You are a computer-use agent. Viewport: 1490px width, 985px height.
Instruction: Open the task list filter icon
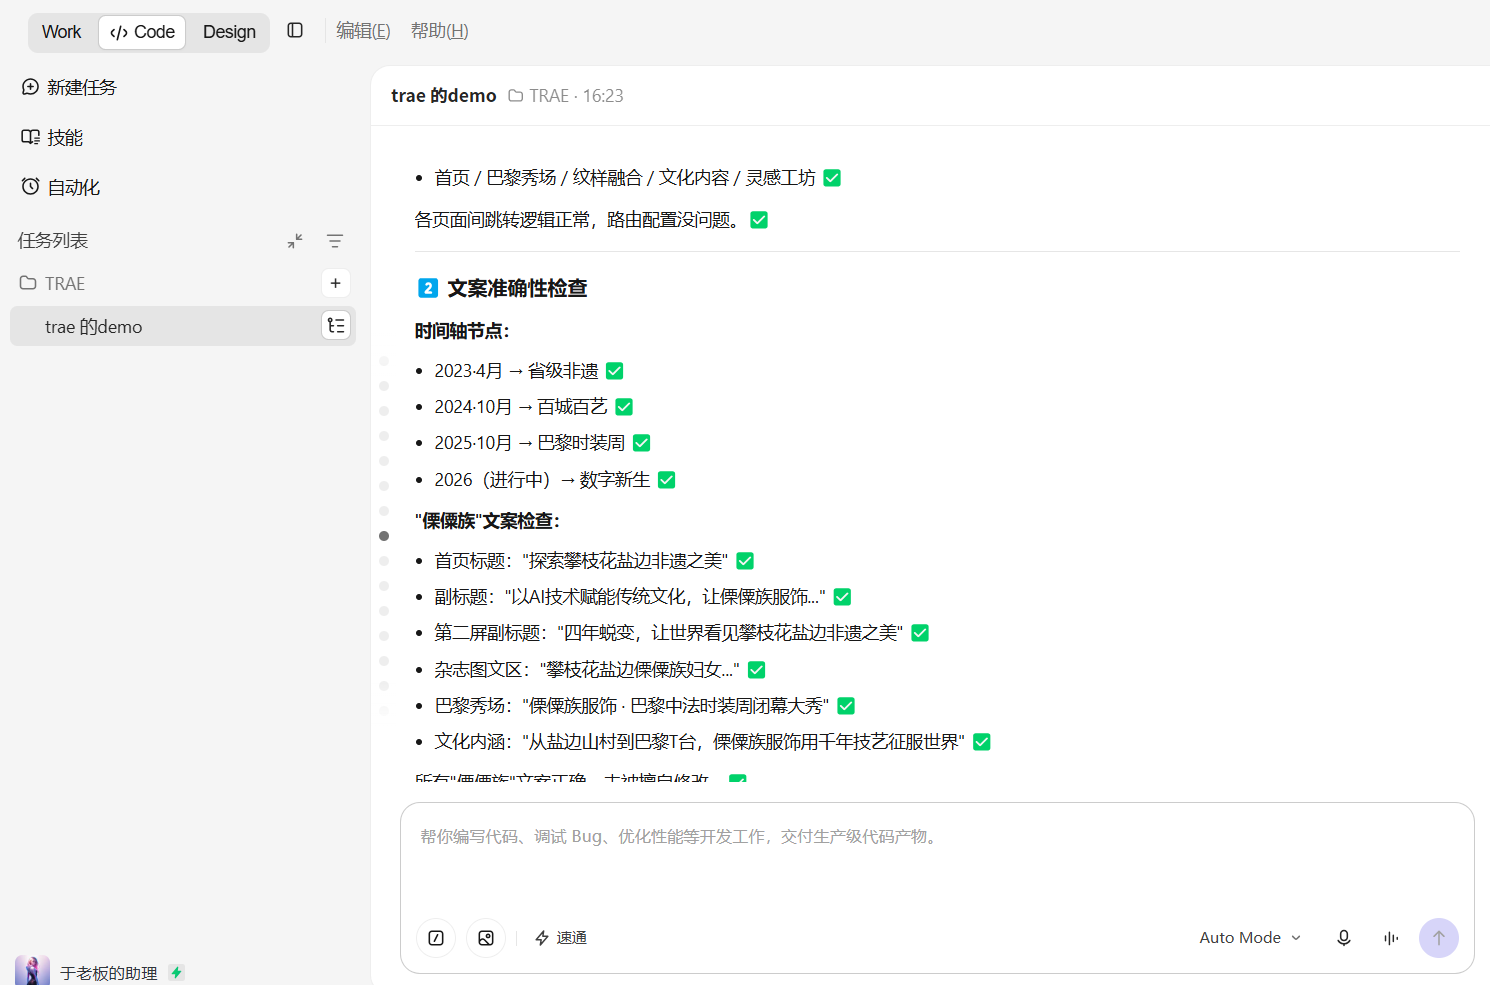[x=335, y=241]
